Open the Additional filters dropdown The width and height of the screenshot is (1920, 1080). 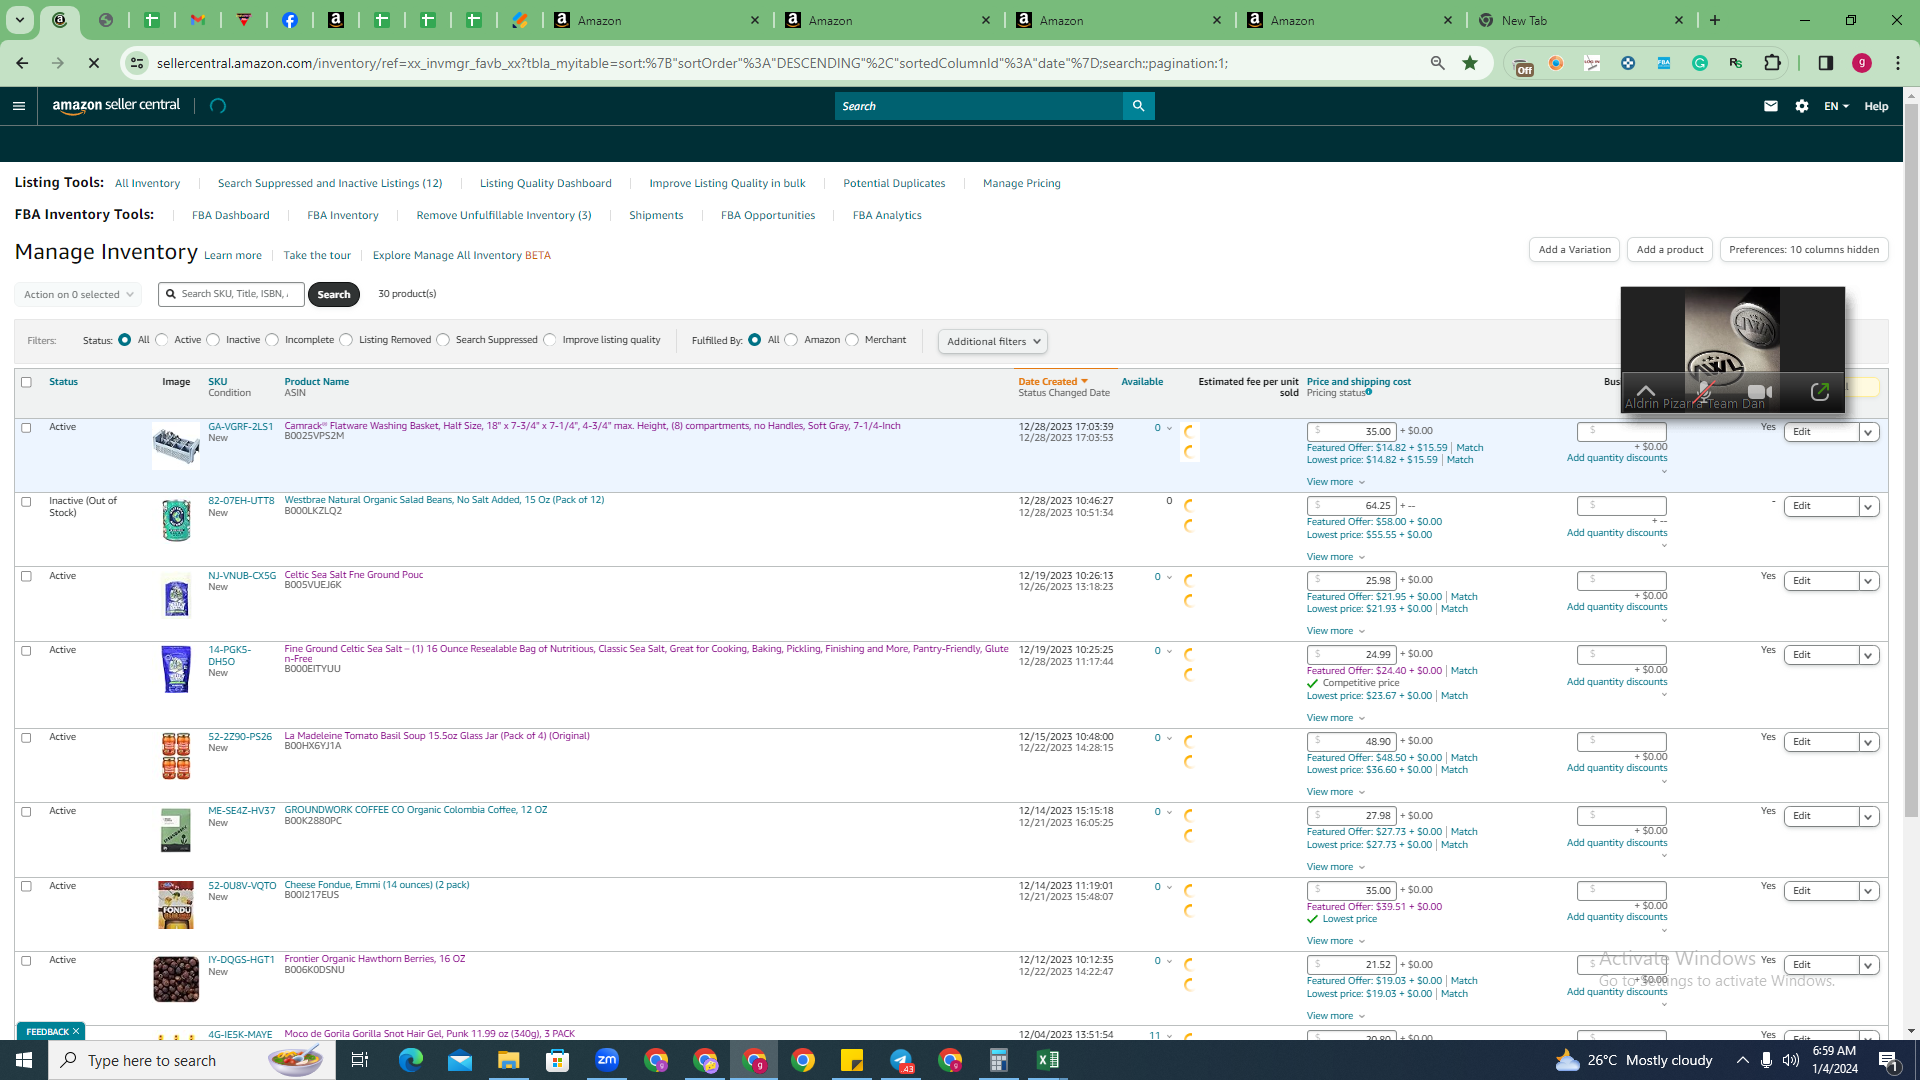tap(993, 342)
